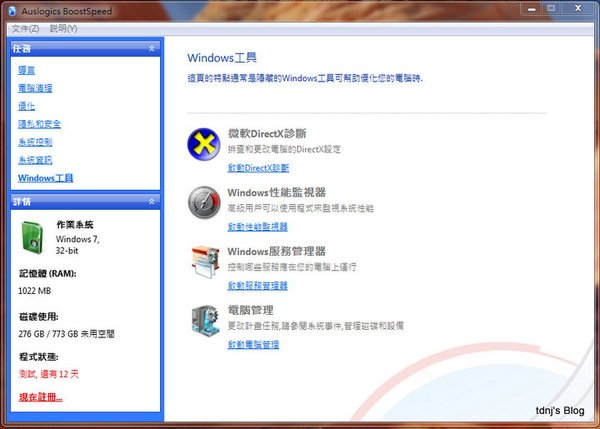Click the Windows 7, 32-bit text
Image resolution: width=600 pixels, height=429 pixels.
[x=78, y=245]
